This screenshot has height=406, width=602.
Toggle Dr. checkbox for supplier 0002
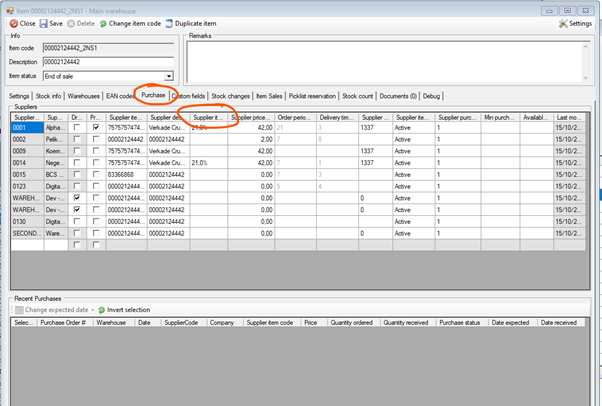(77, 139)
